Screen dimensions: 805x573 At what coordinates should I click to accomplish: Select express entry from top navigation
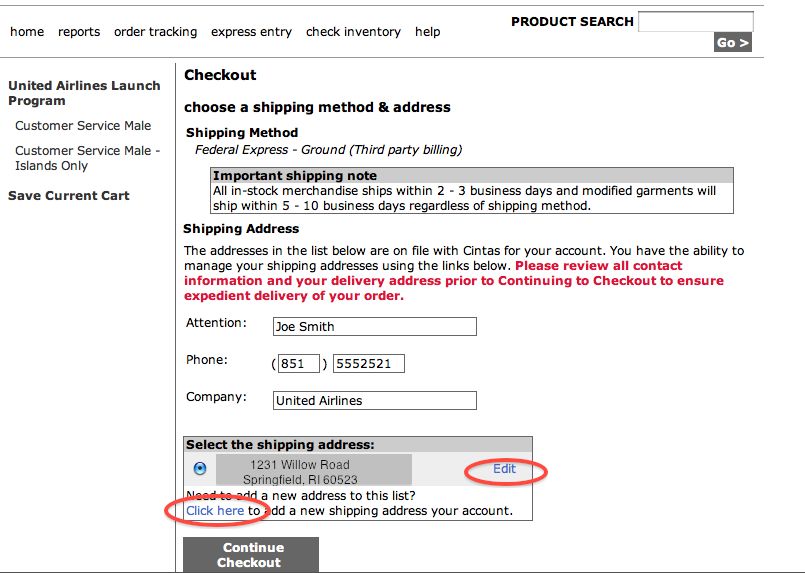[251, 32]
